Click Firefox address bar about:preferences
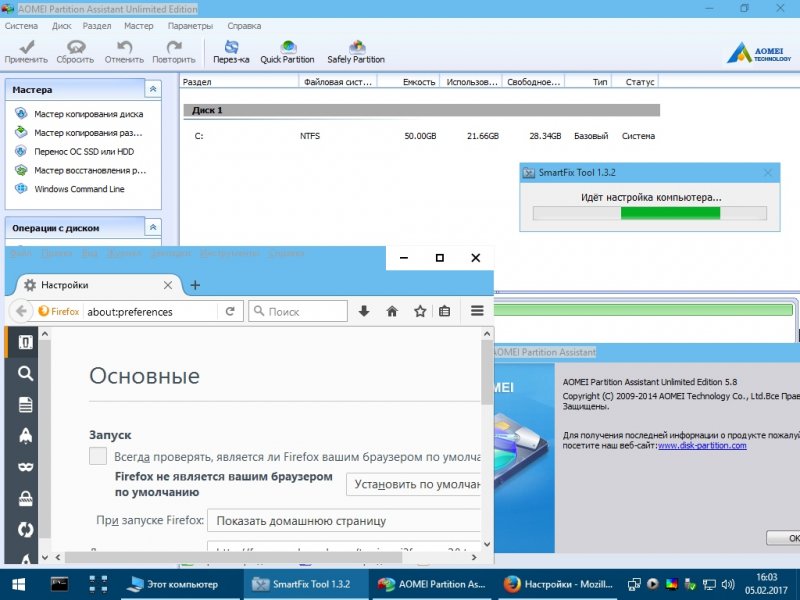Viewport: 800px width, 600px height. click(x=151, y=312)
